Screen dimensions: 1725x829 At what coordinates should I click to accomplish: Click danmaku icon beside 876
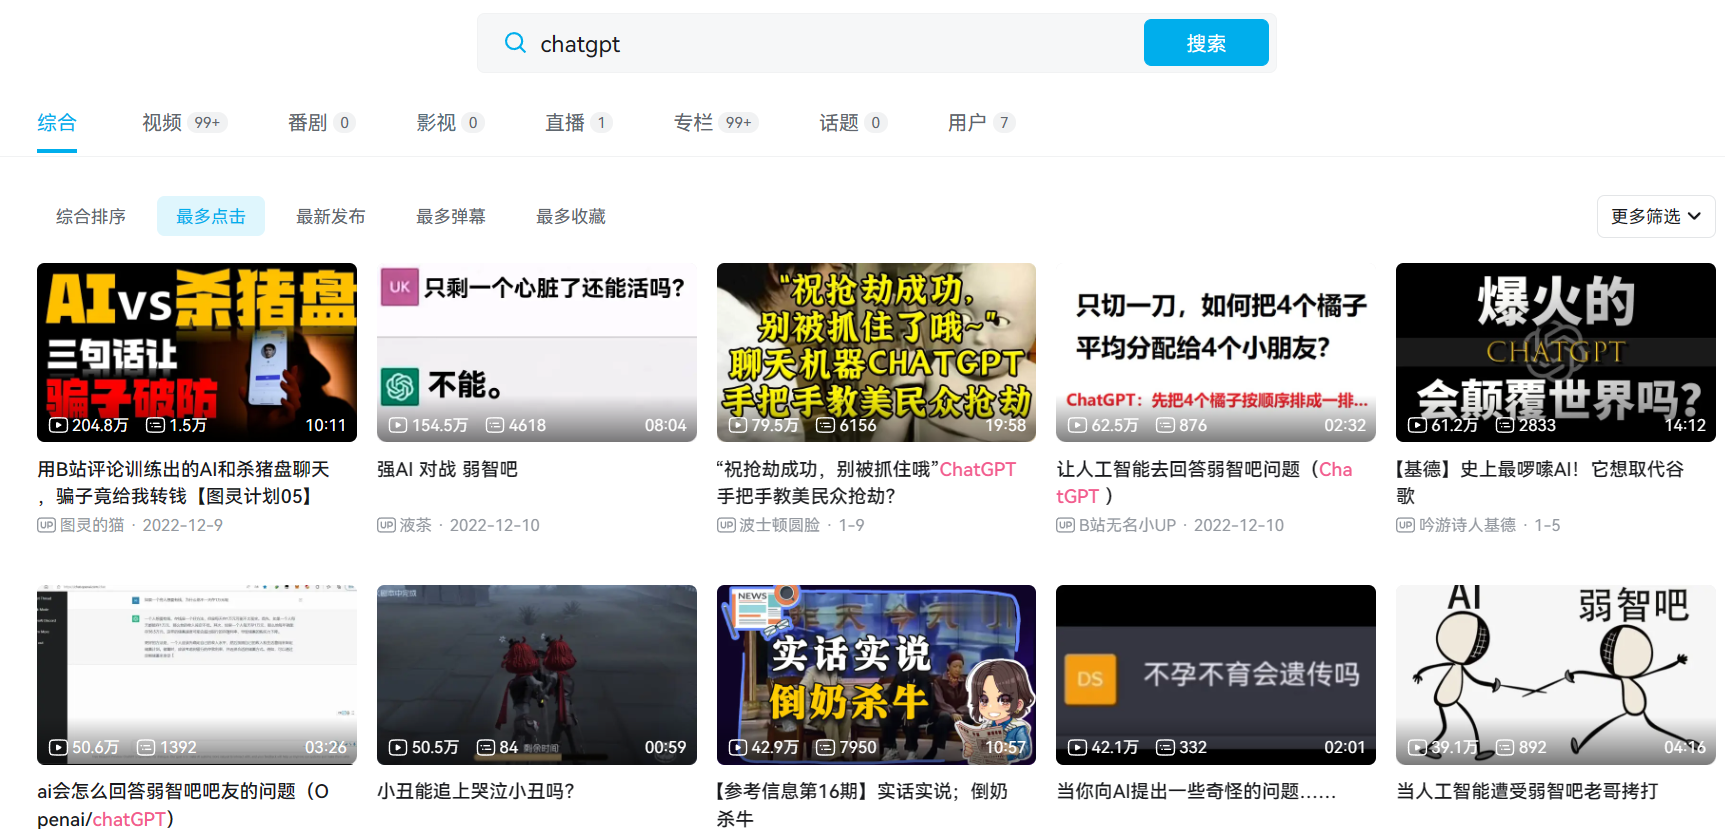tap(1166, 425)
